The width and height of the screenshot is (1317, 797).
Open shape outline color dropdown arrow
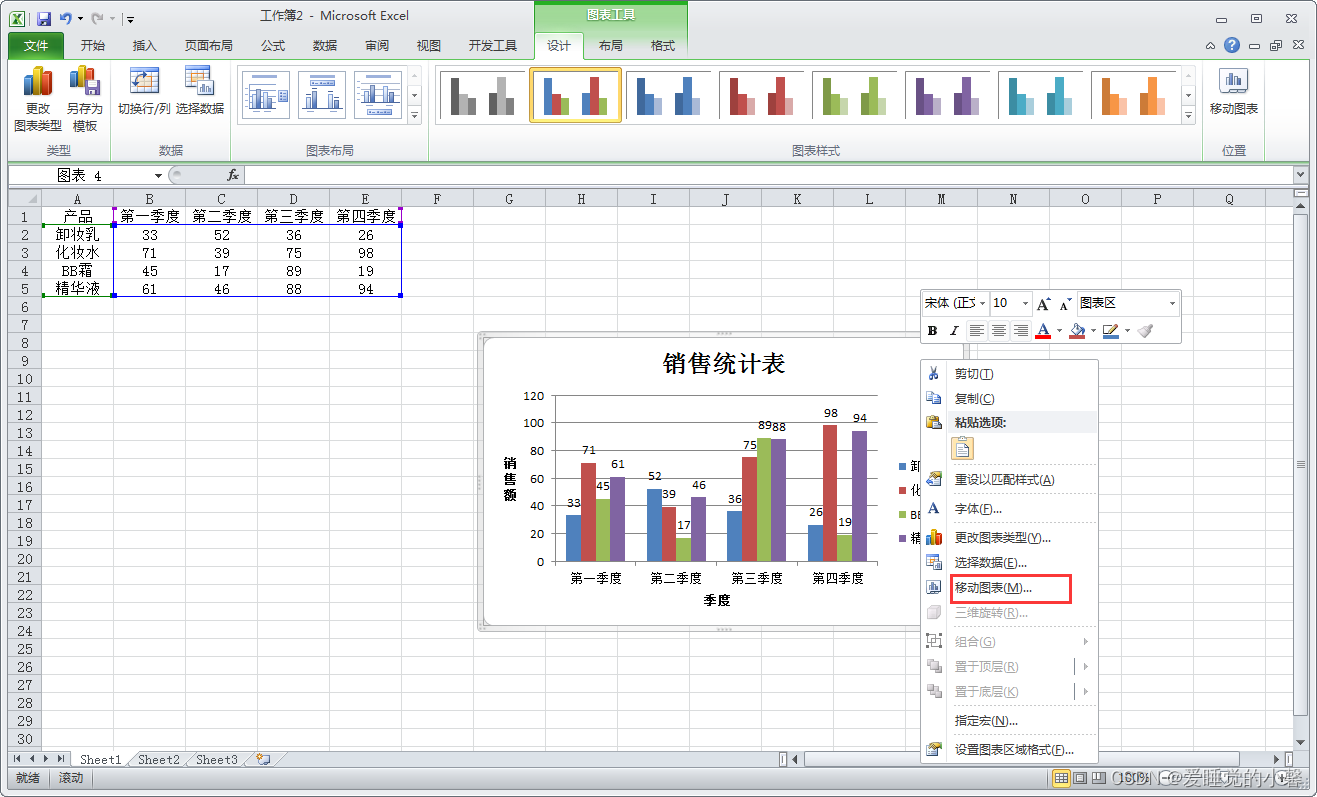[1127, 330]
